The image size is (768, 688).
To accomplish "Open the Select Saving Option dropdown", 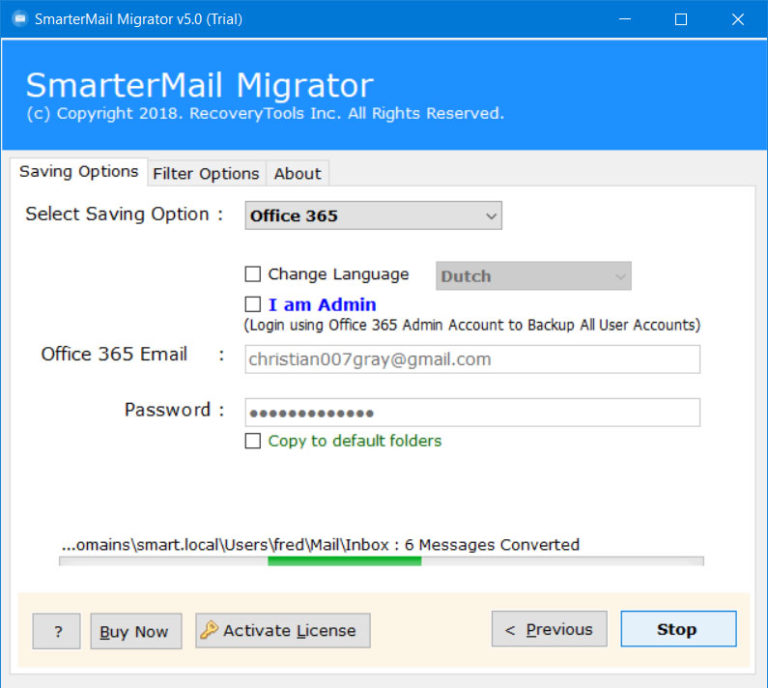I will [x=373, y=215].
